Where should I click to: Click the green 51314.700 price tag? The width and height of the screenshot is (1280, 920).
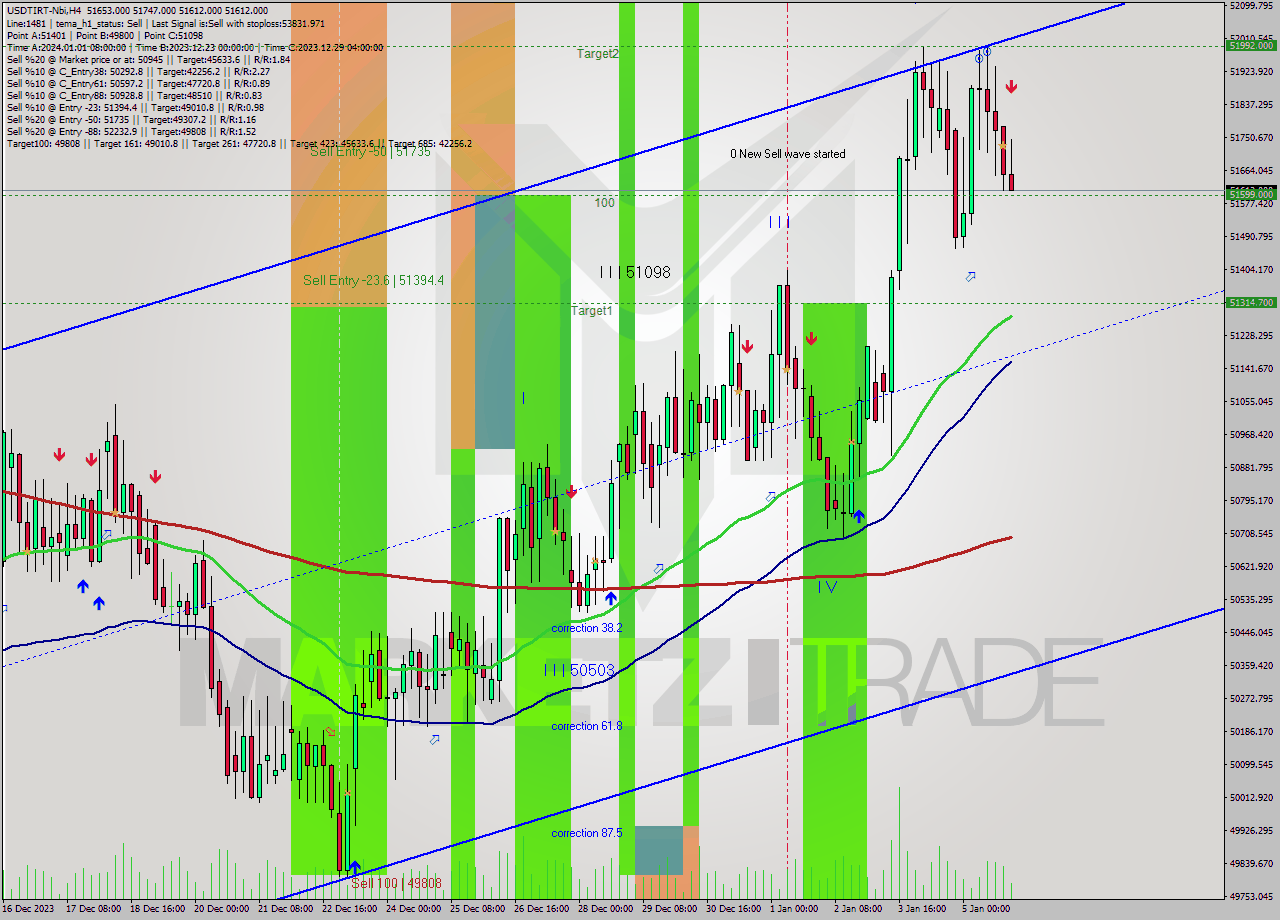(x=1251, y=302)
